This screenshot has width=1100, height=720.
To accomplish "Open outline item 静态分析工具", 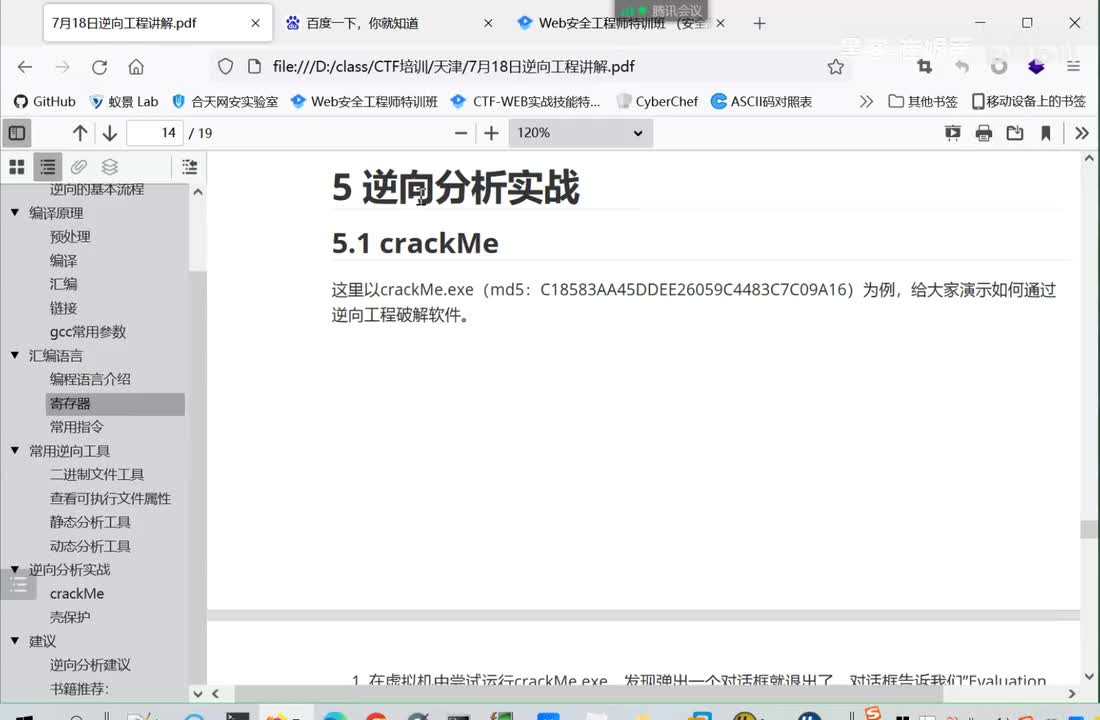I will 90,522.
